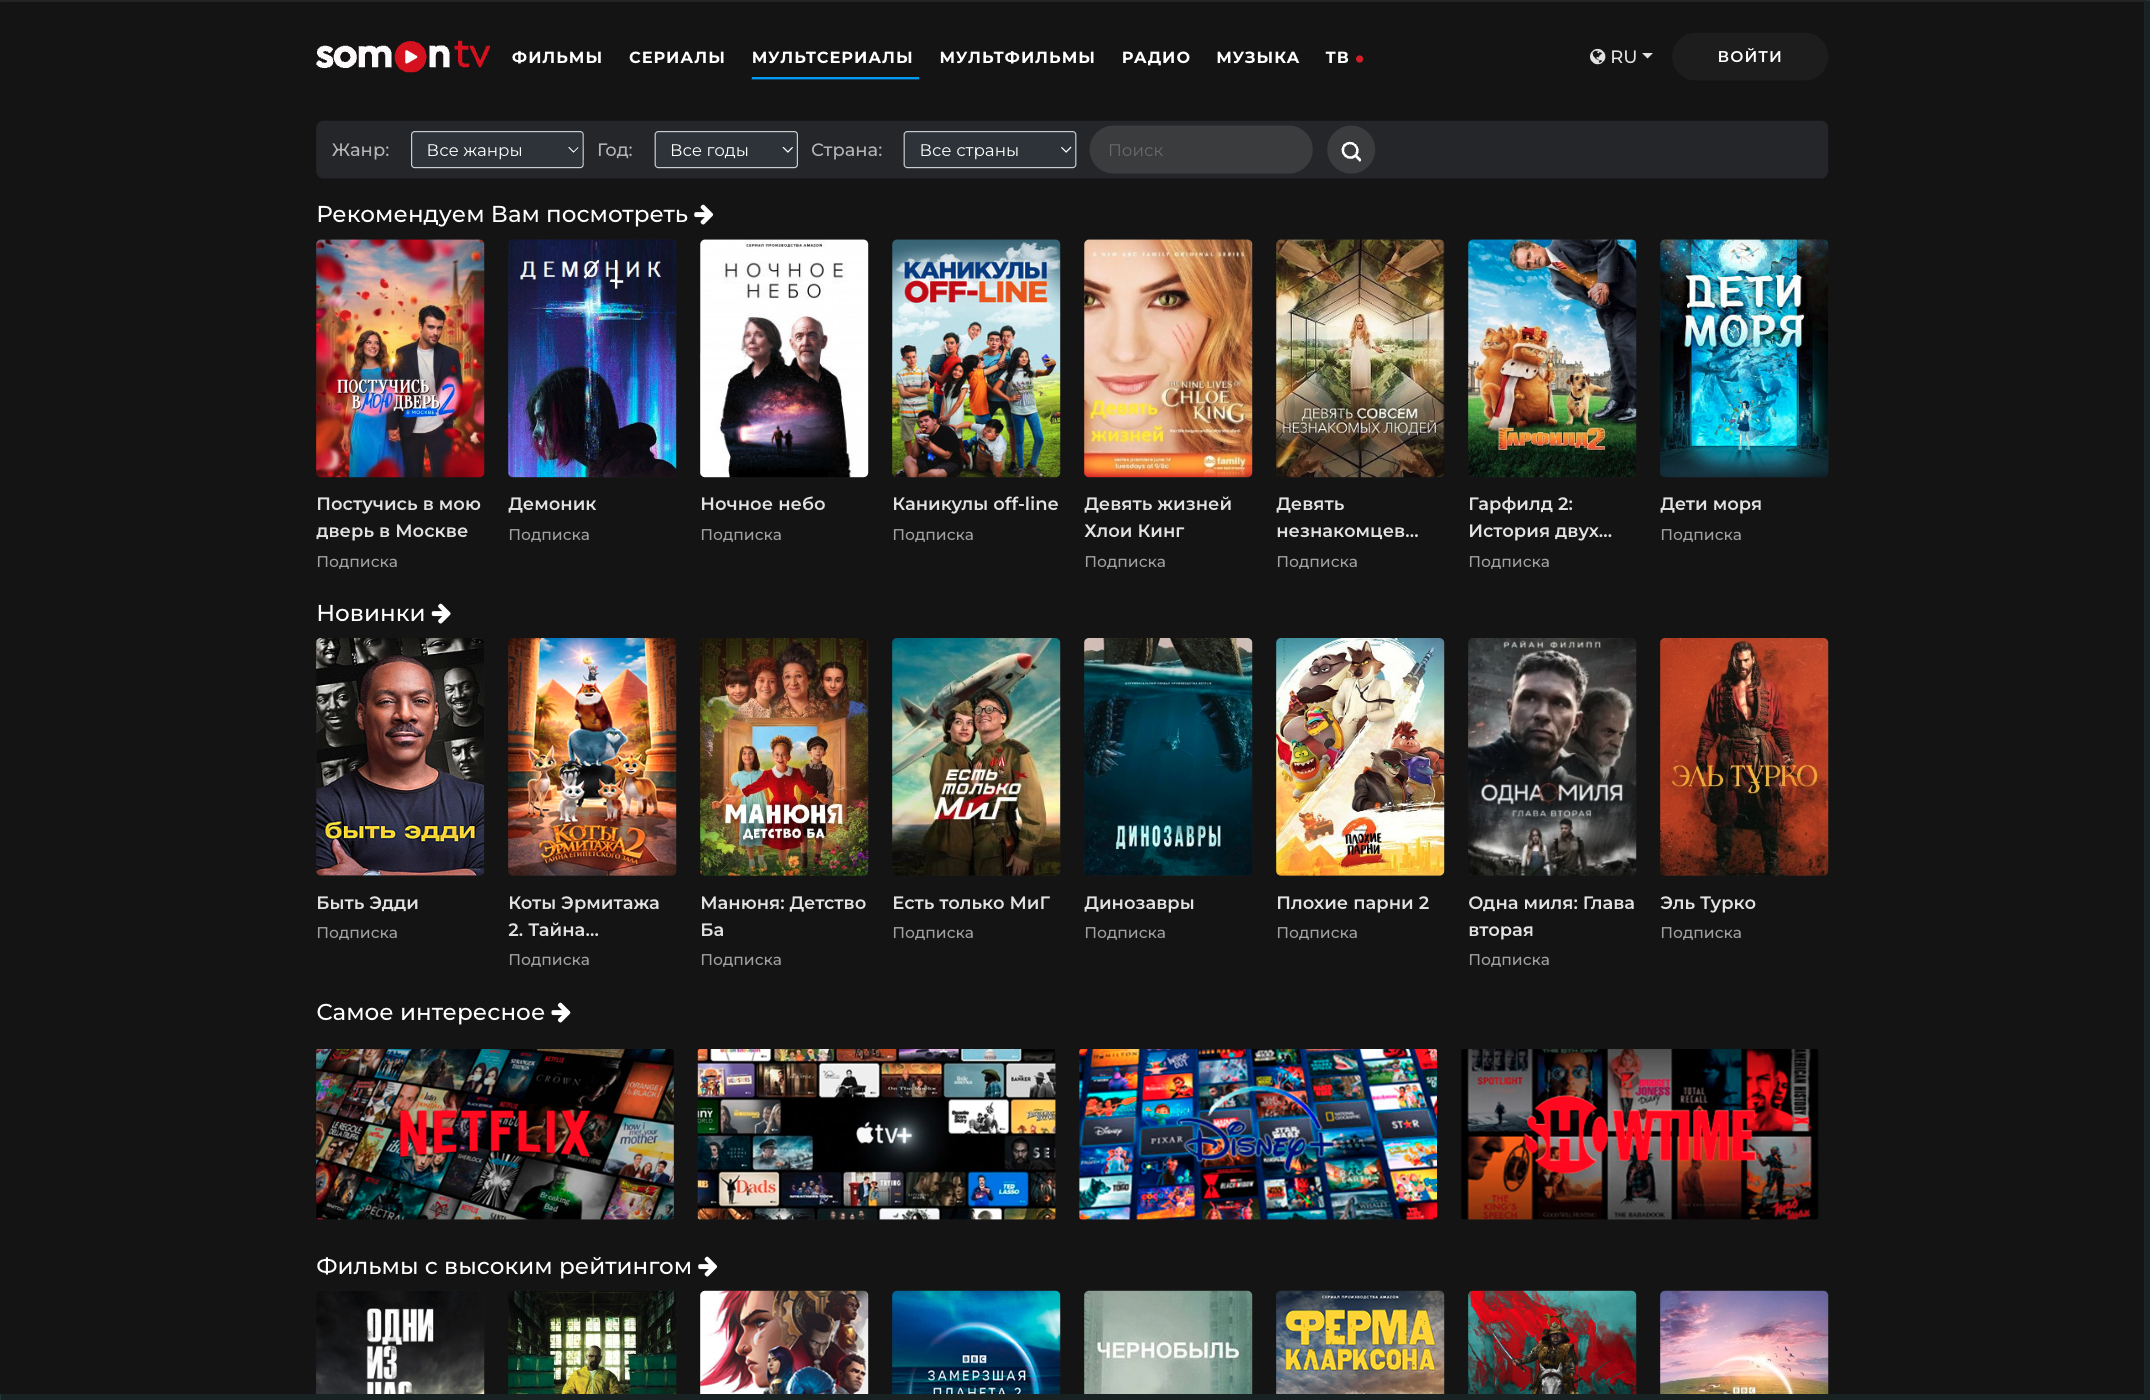Image resolution: width=2150 pixels, height=1400 pixels.
Task: Open the Ферма Кларксона poster
Action: (1360, 1342)
